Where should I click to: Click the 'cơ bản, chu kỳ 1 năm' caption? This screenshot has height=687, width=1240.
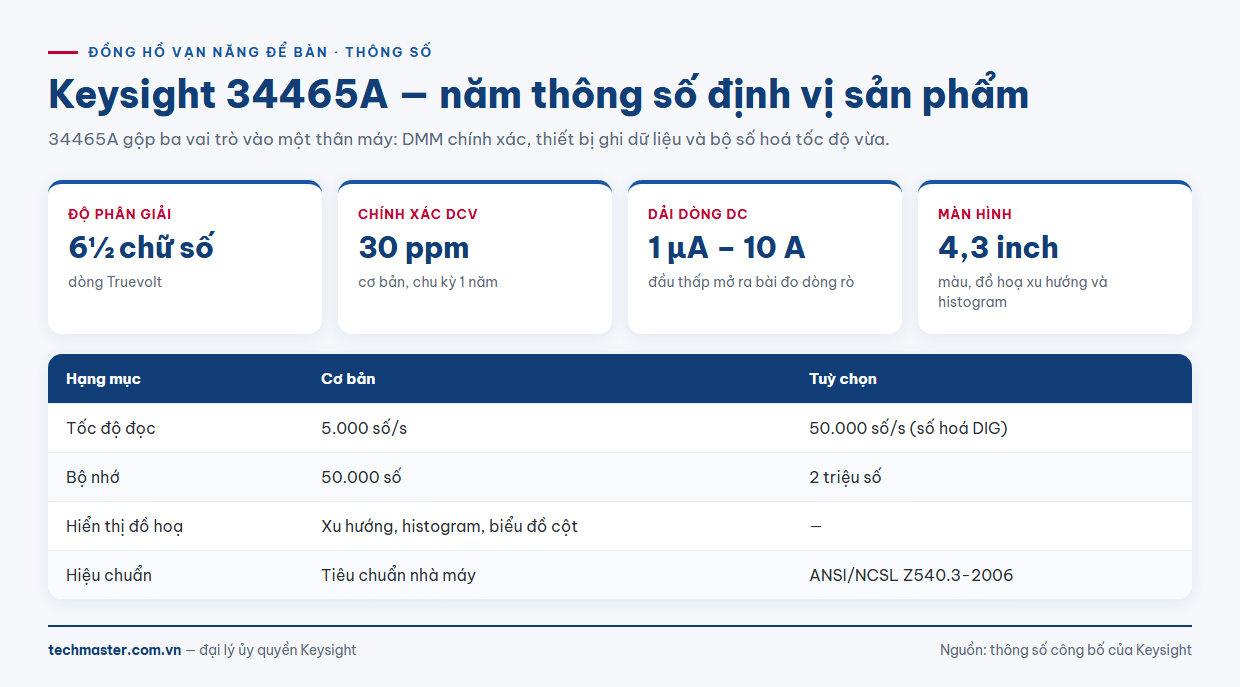pyautogui.click(x=428, y=282)
